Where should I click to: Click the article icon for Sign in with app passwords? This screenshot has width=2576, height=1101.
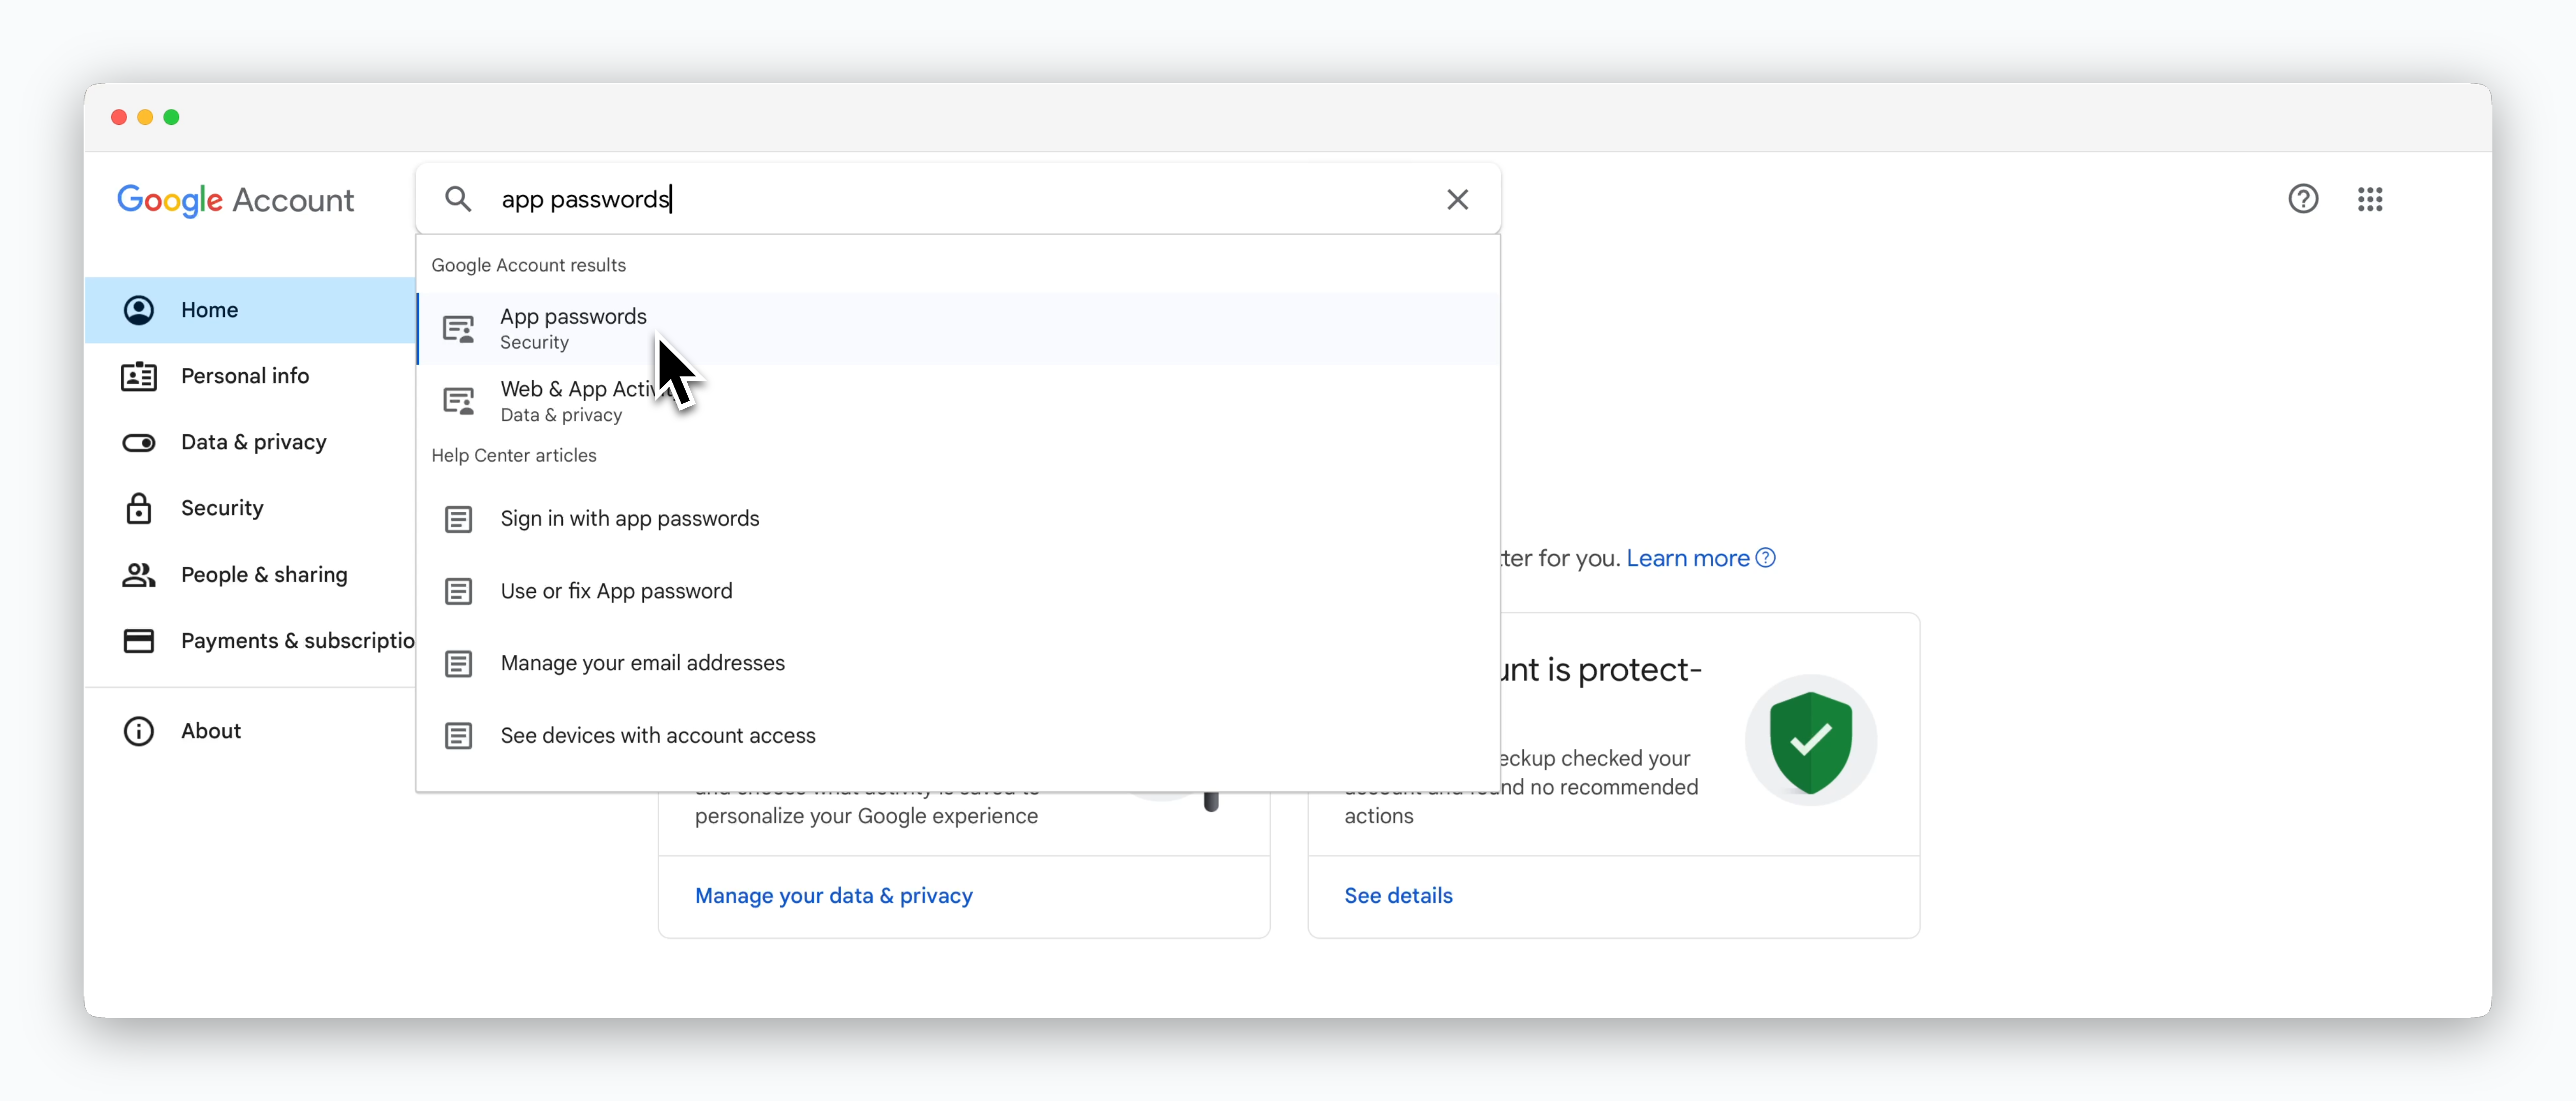pyautogui.click(x=459, y=519)
